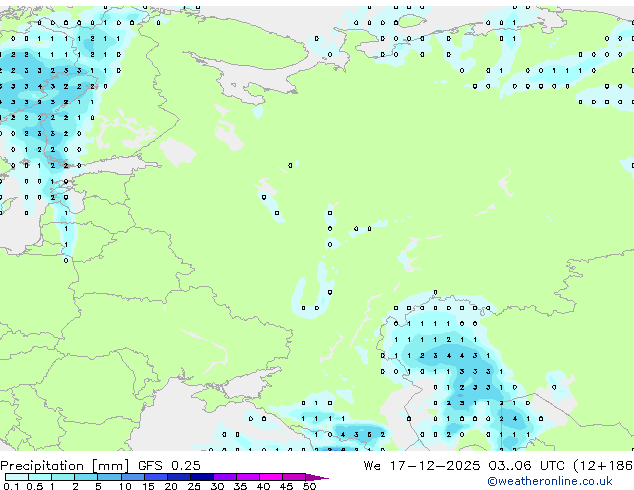
Task: Click the date '17-12-2025' text
Action: point(435,466)
